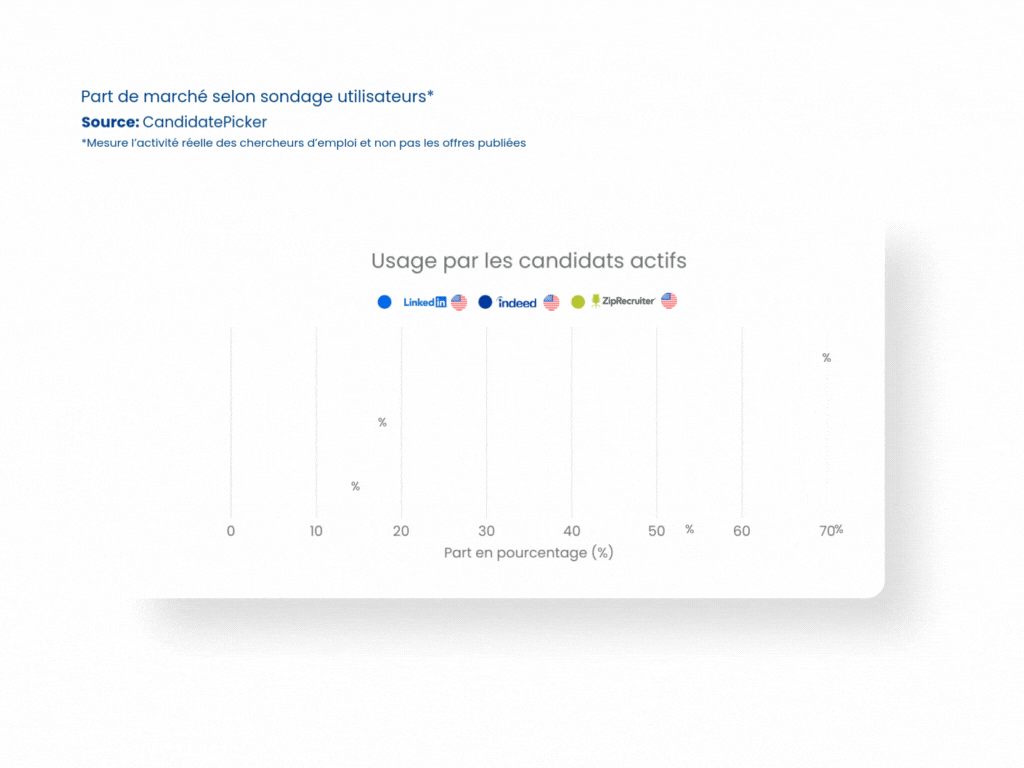This screenshot has height=768, width=1024.
Task: Click the chart title 'Usage par les candidats actifs'
Action: click(529, 261)
